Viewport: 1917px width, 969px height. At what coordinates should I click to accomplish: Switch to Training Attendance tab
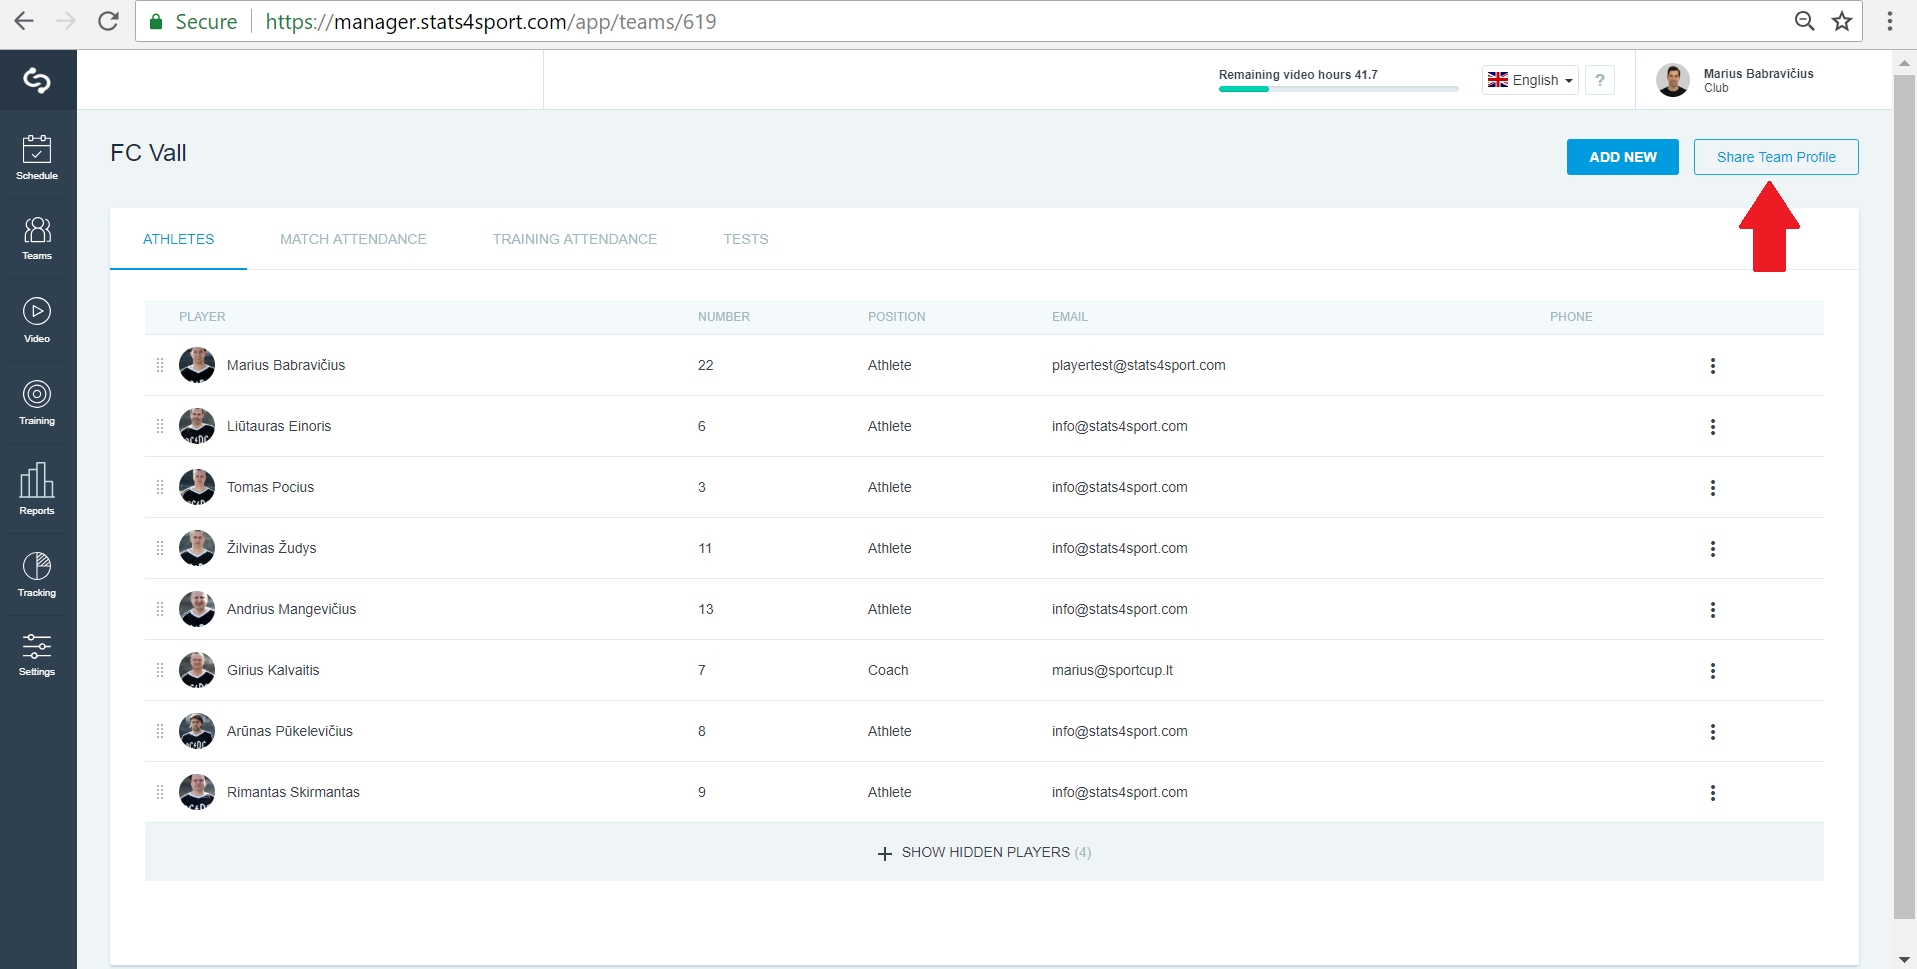tap(575, 239)
